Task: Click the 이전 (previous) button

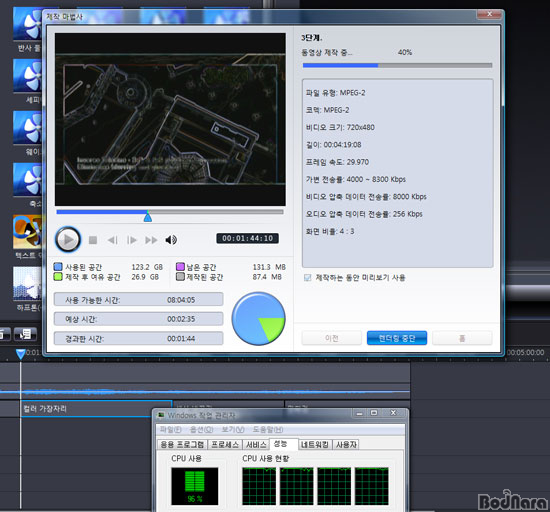Action: tap(331, 338)
